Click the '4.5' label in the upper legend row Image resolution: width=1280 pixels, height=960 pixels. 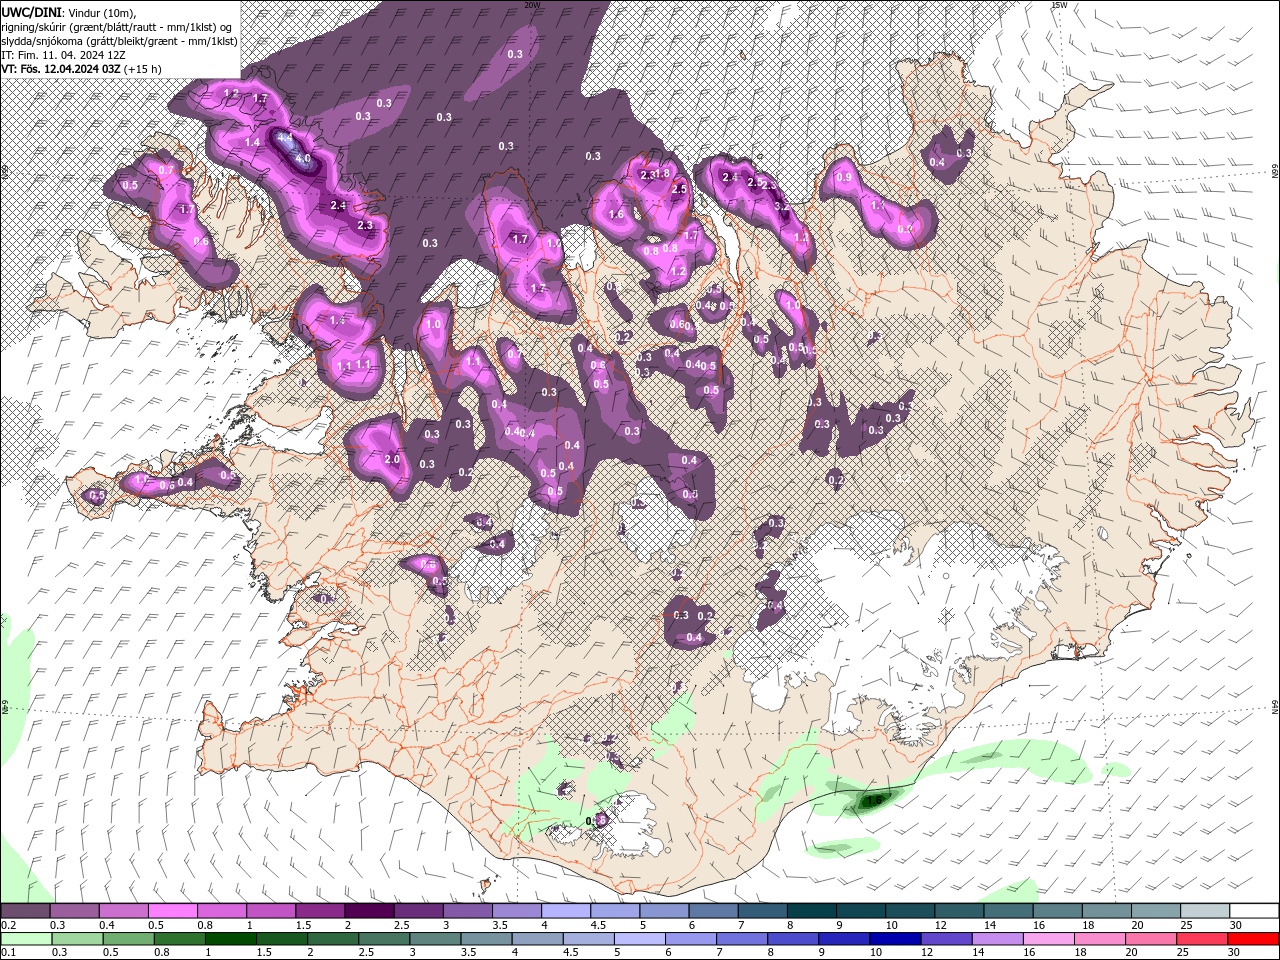pos(598,925)
